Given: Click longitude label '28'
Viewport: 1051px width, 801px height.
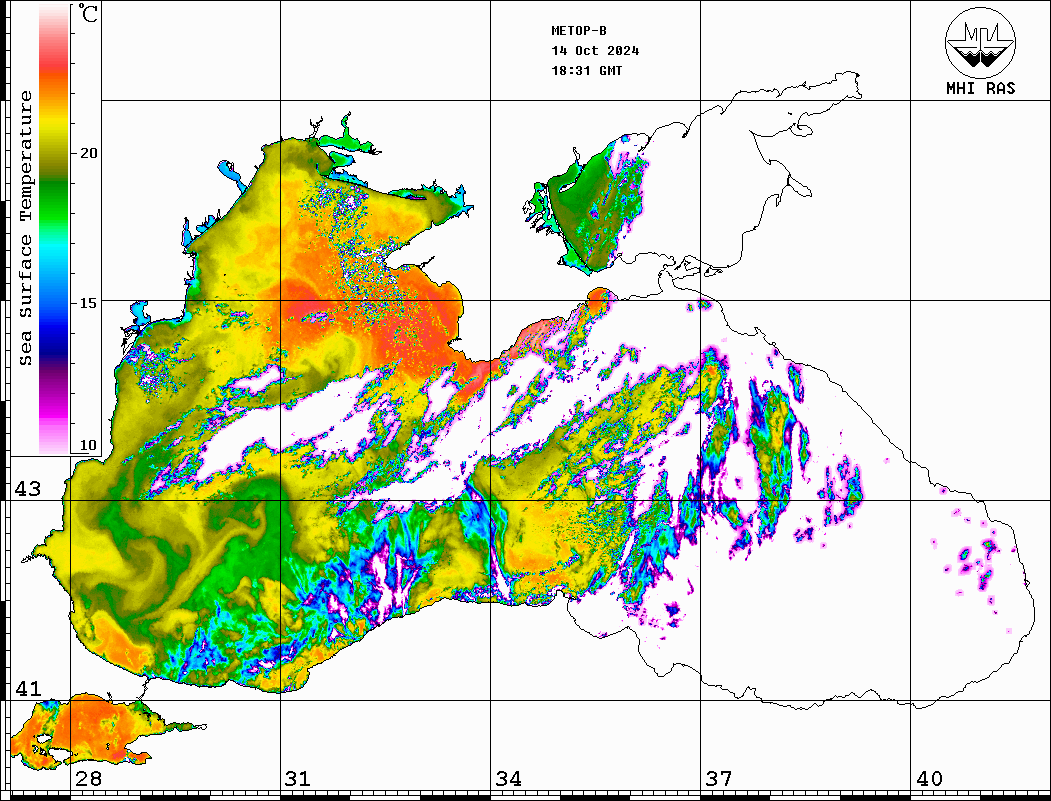Looking at the screenshot, I should pyautogui.click(x=88, y=778).
